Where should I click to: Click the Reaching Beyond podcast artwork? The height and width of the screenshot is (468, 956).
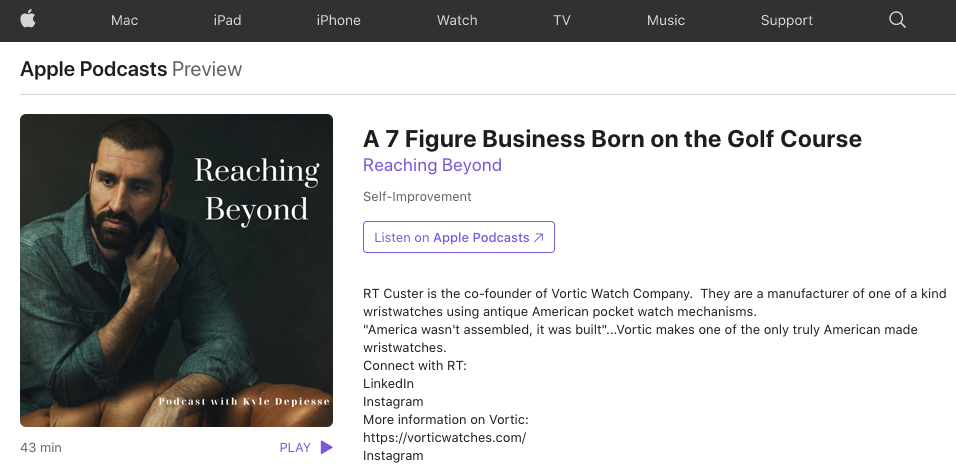176,270
